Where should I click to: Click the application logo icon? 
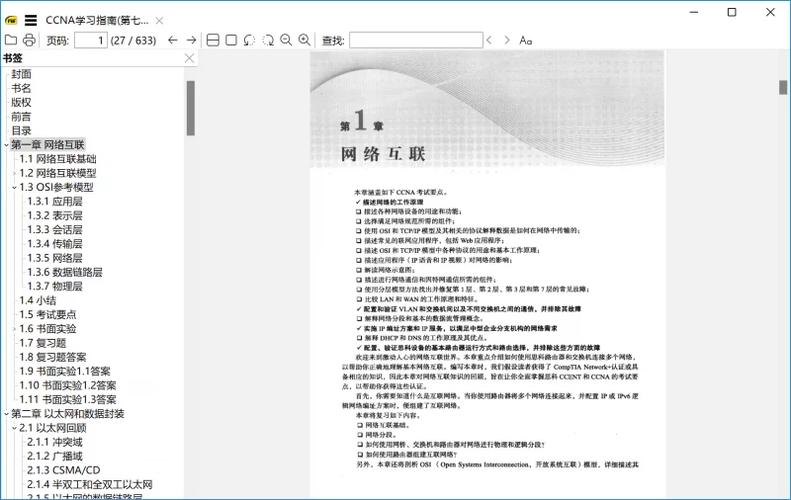(x=11, y=21)
